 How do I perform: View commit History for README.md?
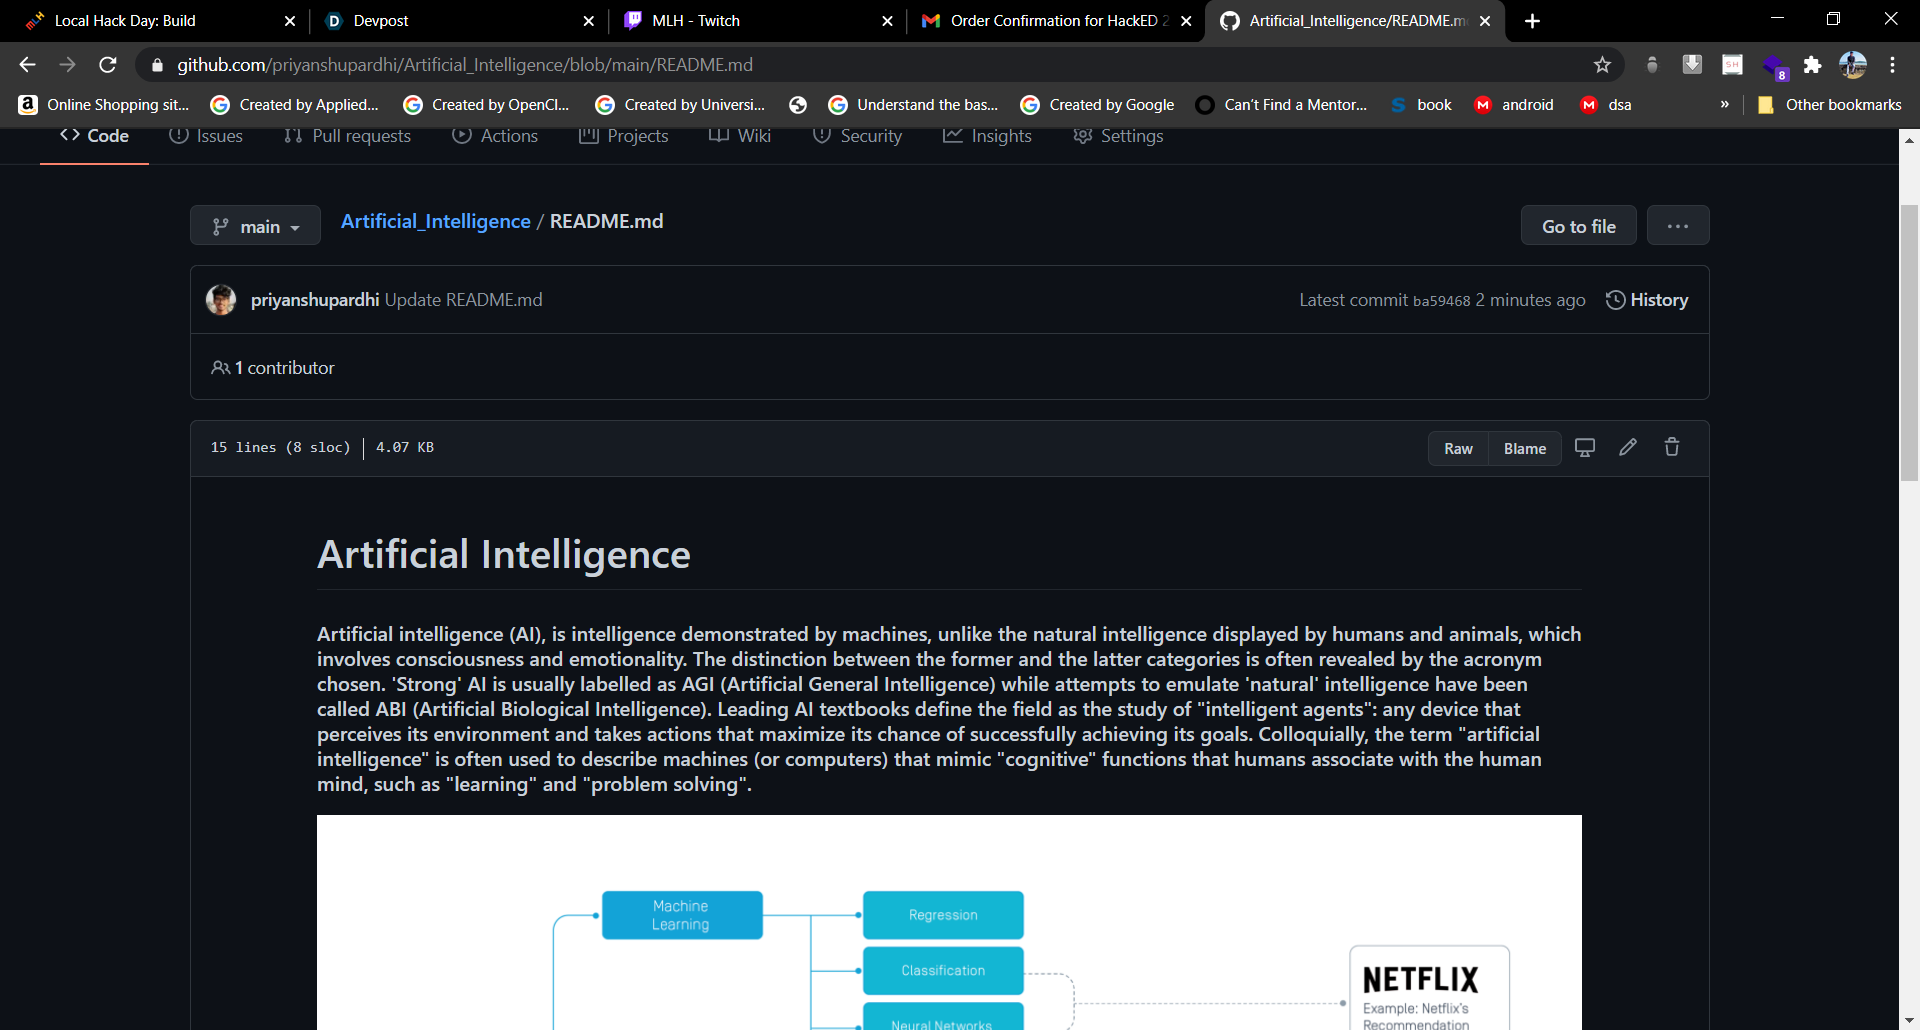pyautogui.click(x=1647, y=299)
